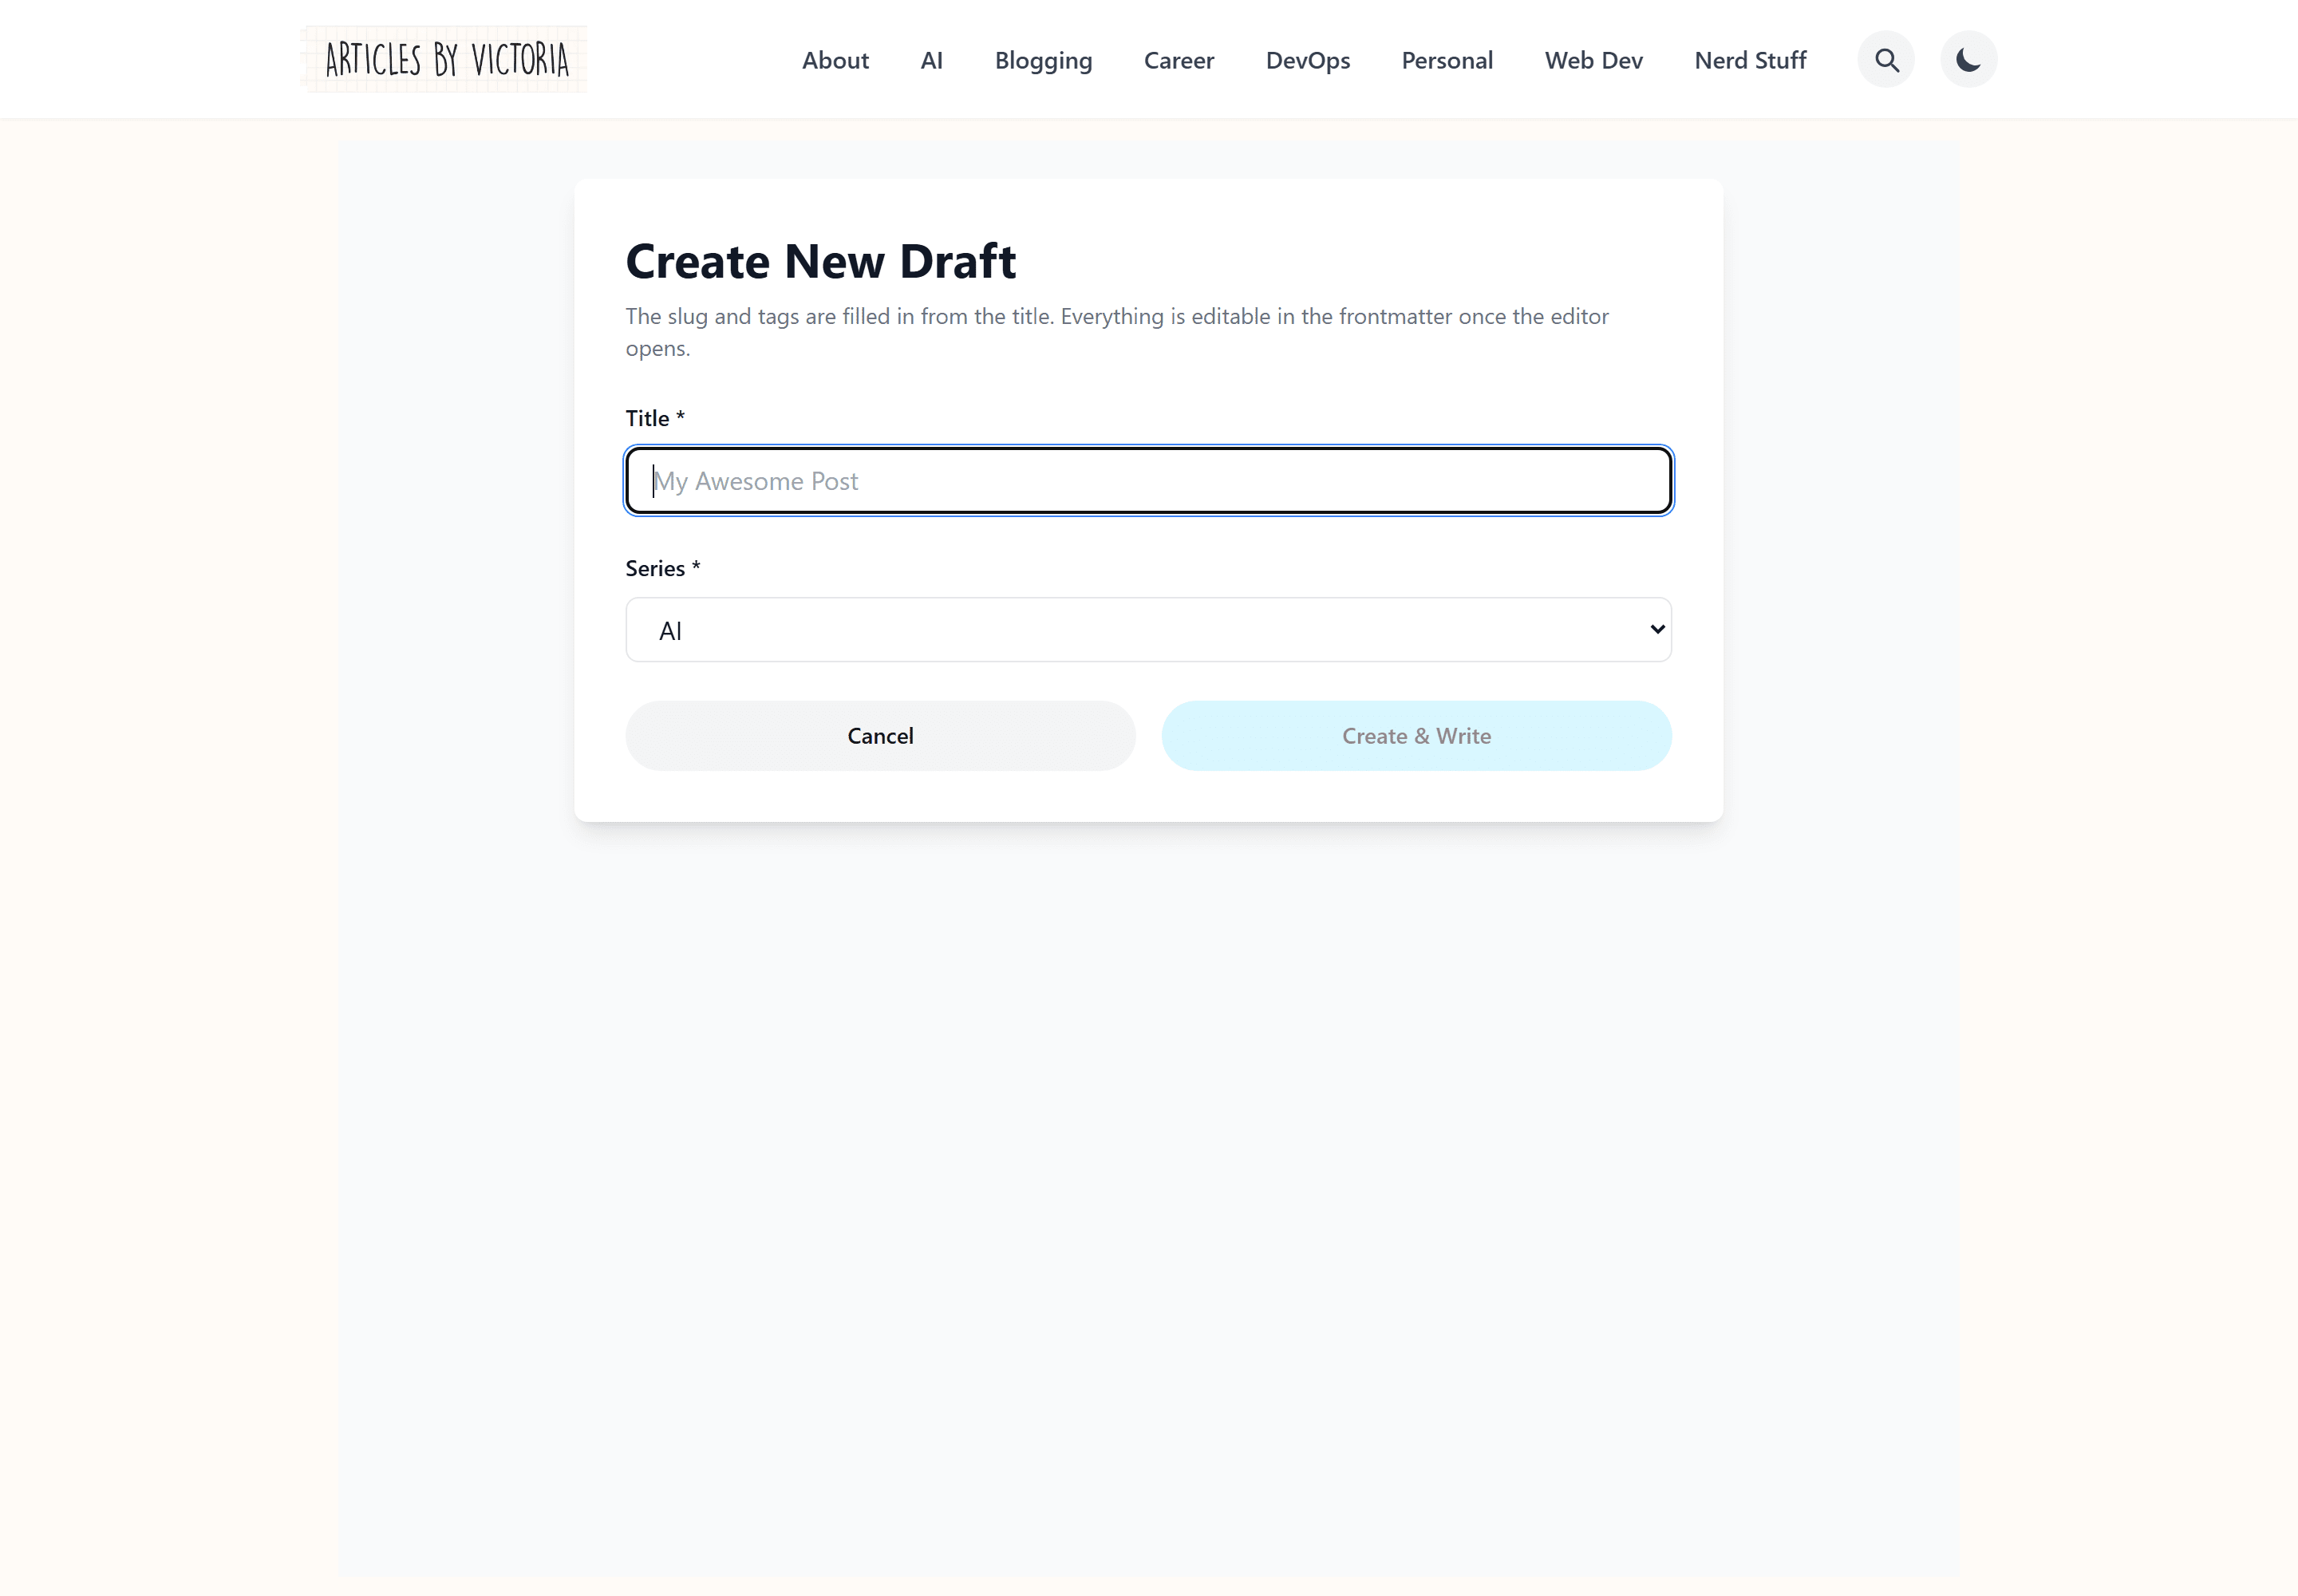Click the Create & Write button
Viewport: 2298px width, 1596px height.
pyautogui.click(x=1416, y=736)
